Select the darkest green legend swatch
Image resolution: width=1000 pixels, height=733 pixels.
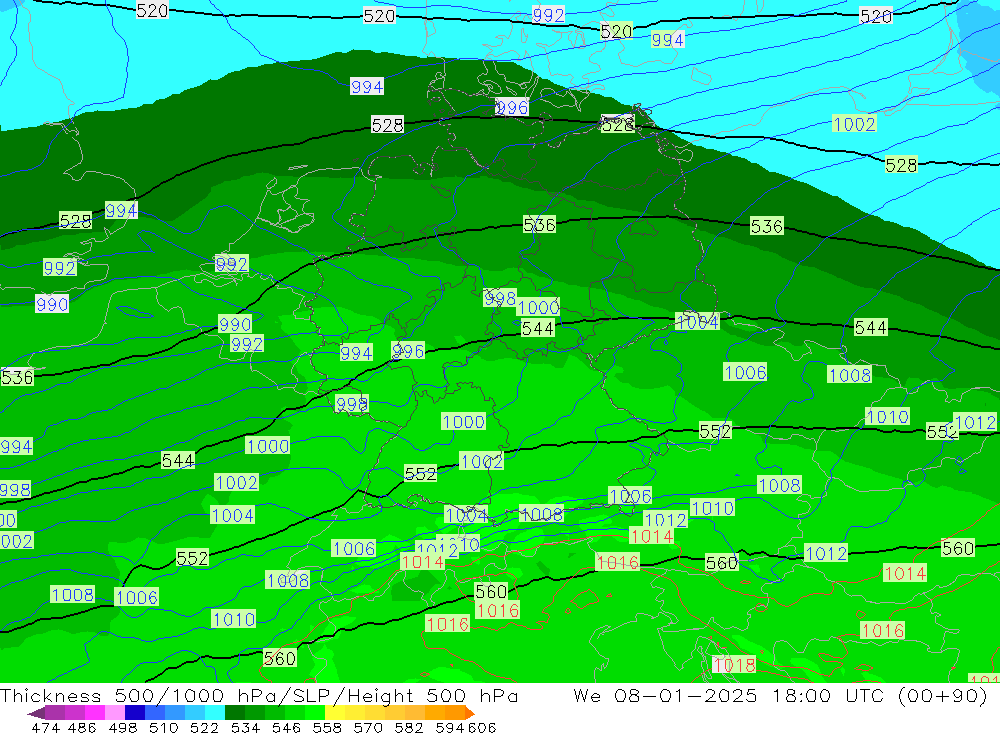click(235, 713)
